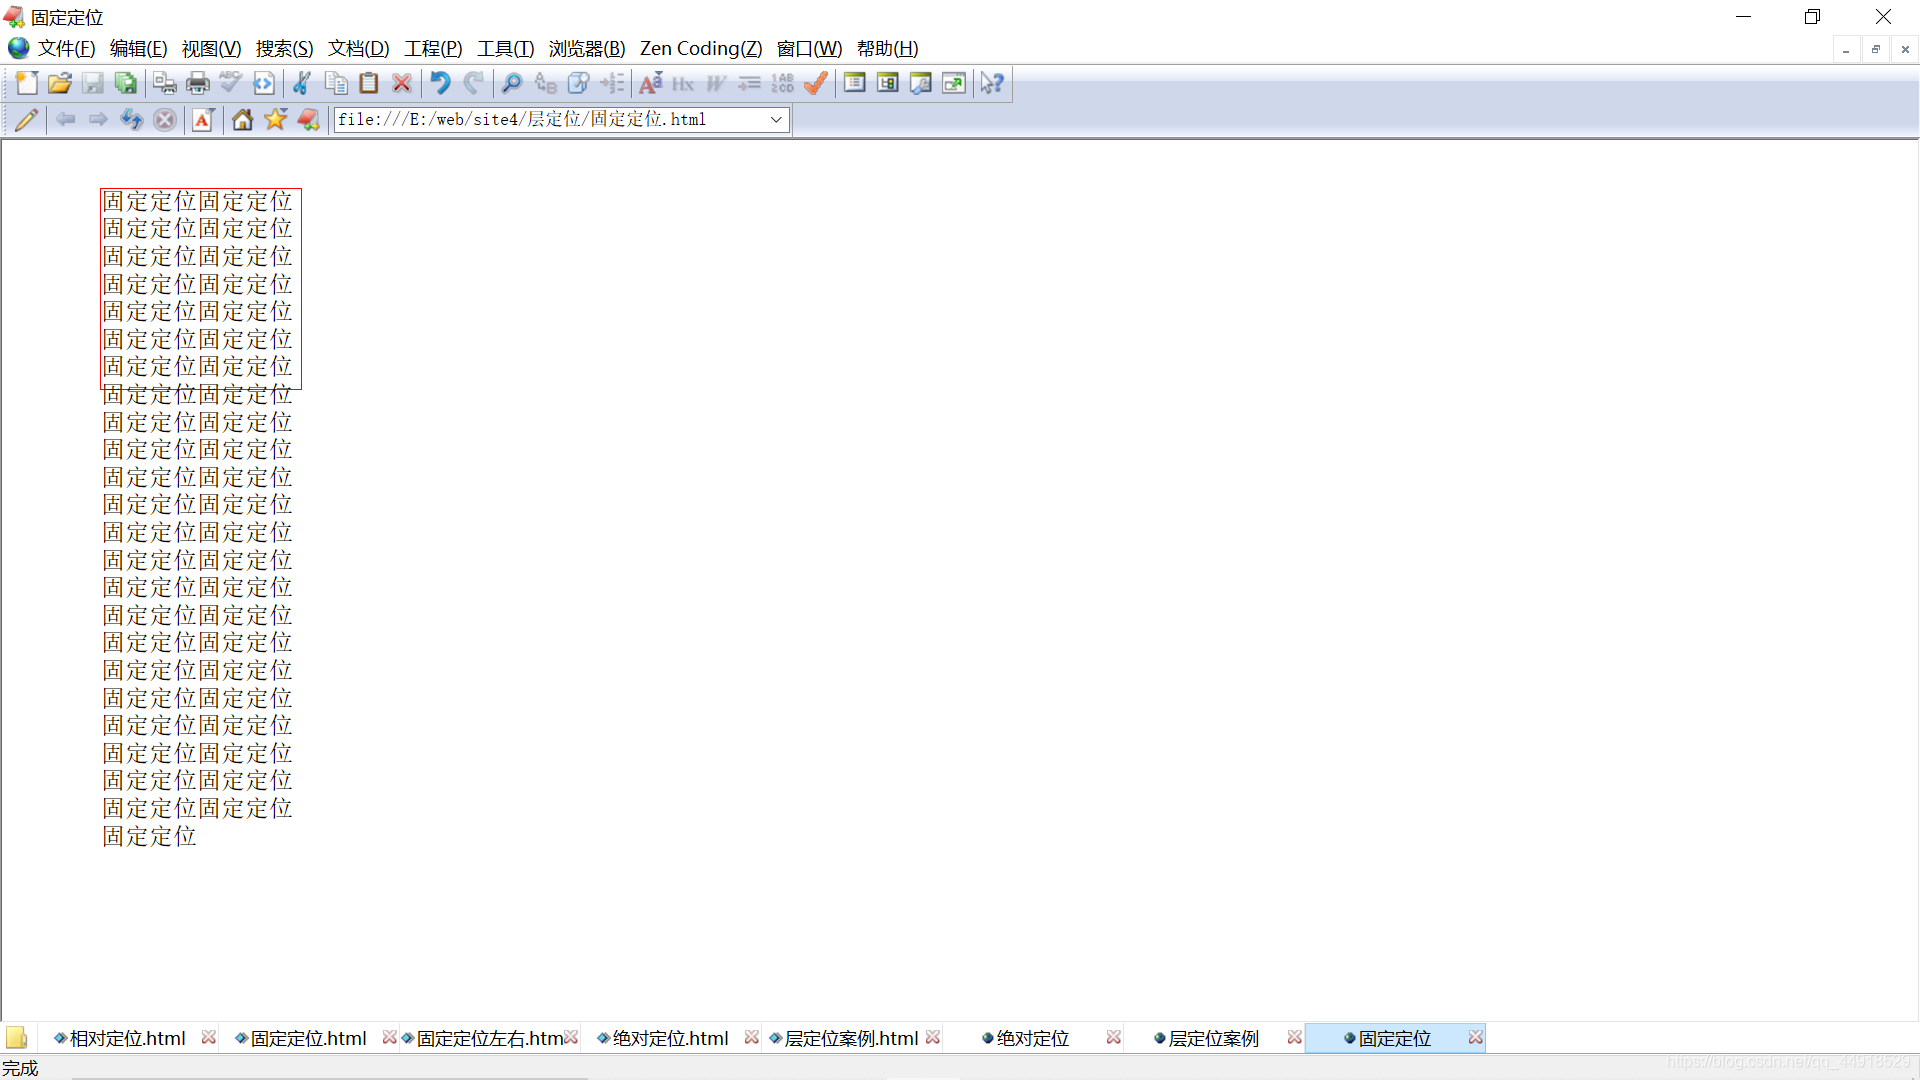Open a file with the folder icon

pyautogui.click(x=60, y=84)
